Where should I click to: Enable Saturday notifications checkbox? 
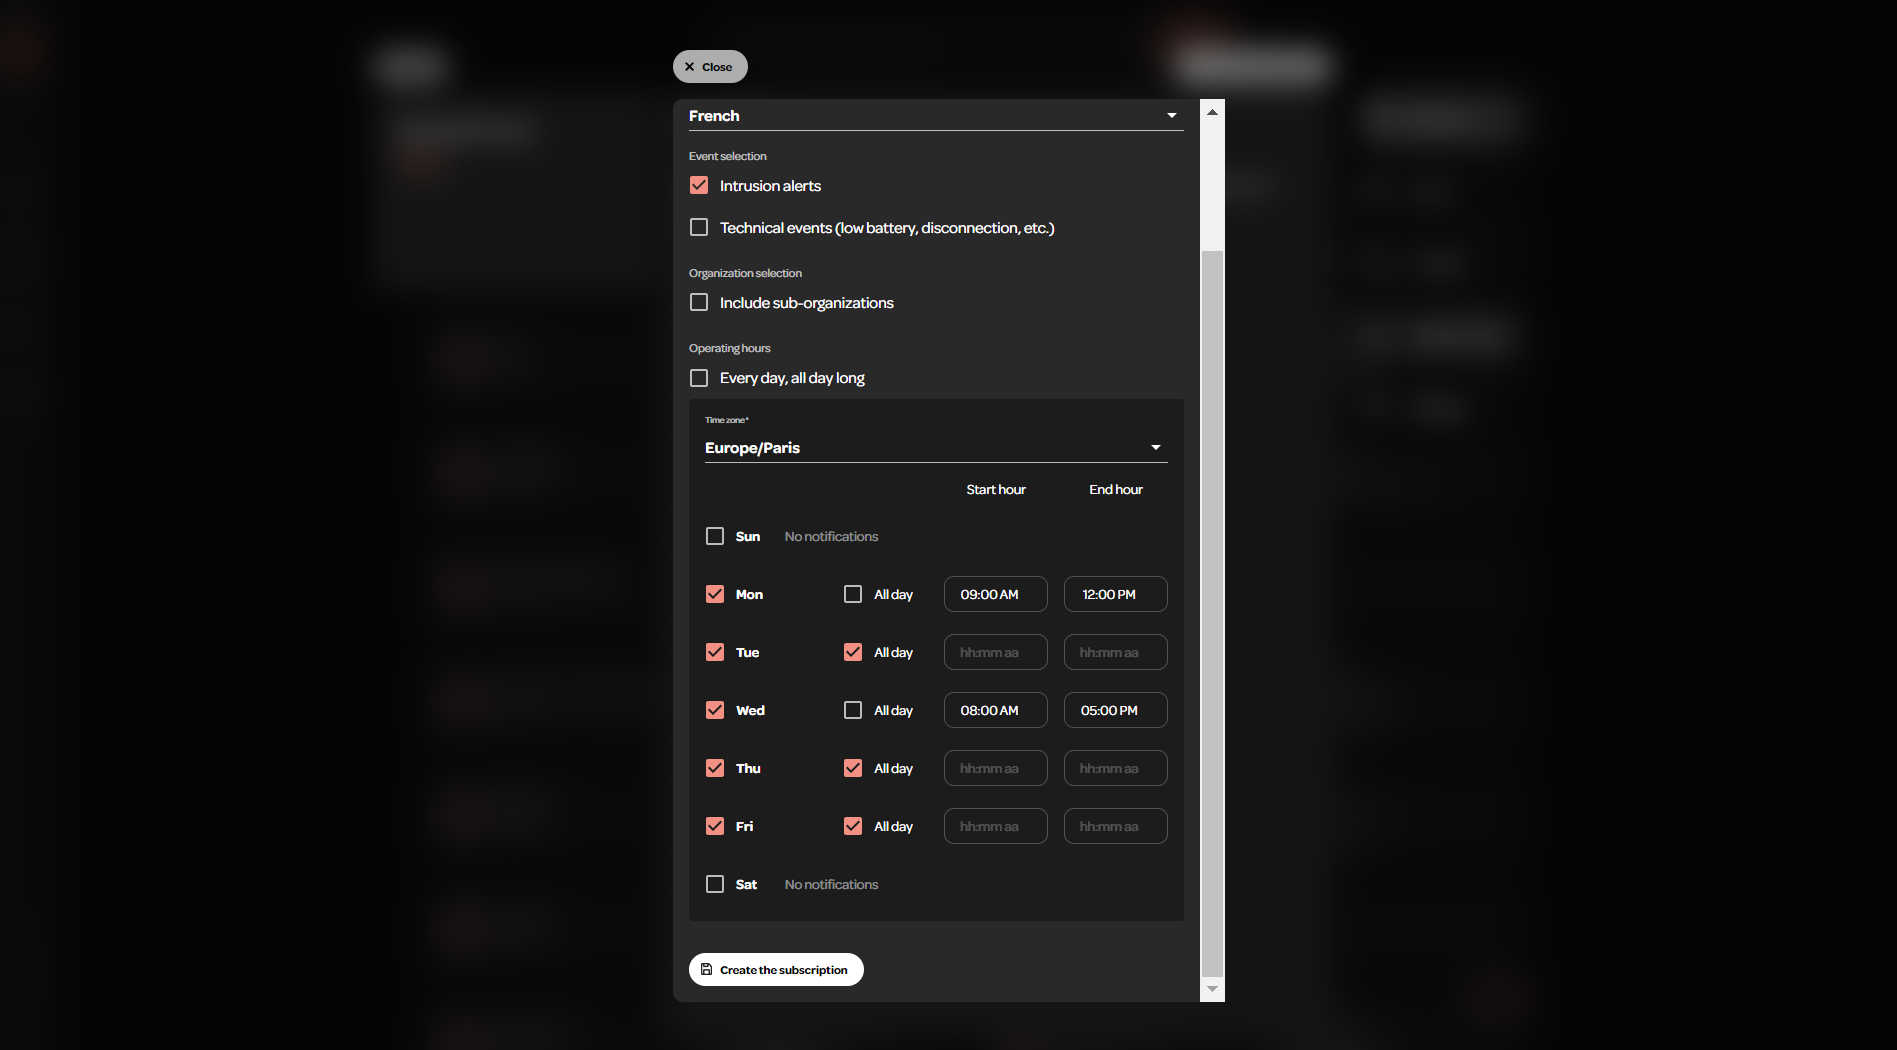click(715, 885)
